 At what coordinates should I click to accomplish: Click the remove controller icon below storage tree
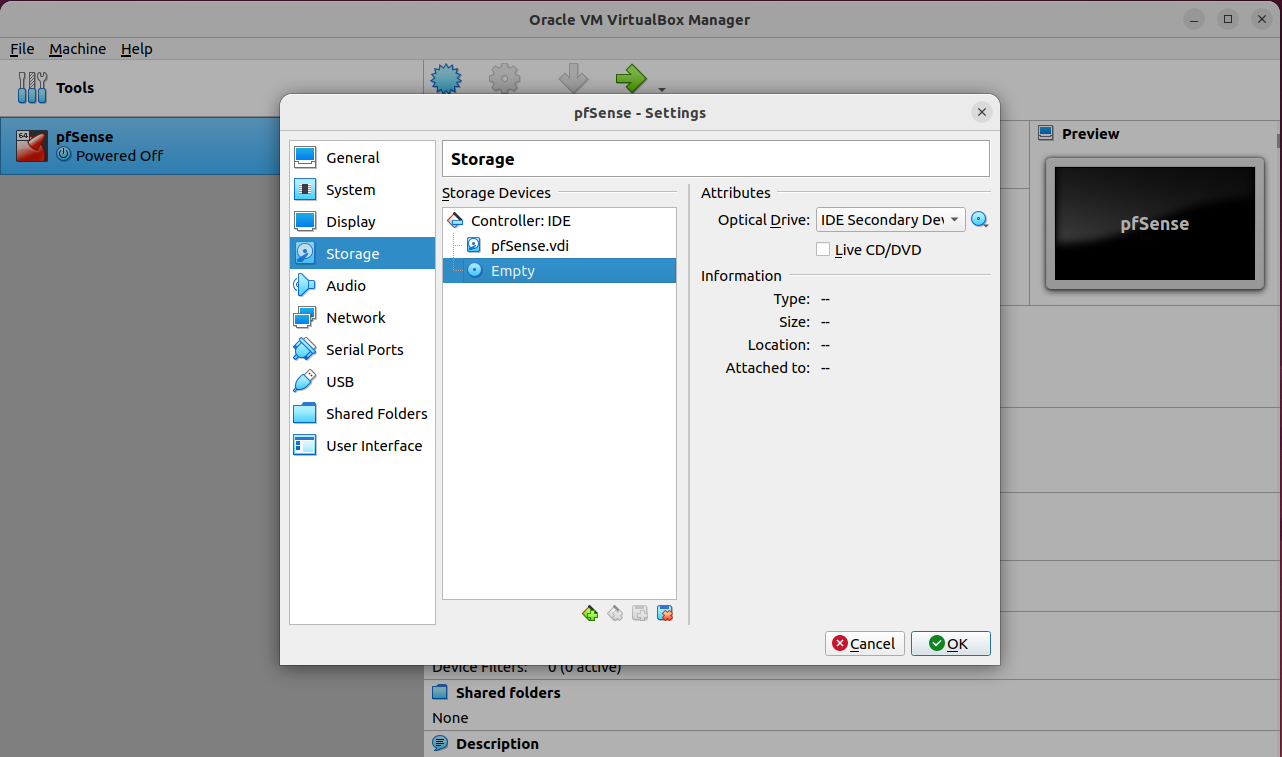click(x=615, y=613)
